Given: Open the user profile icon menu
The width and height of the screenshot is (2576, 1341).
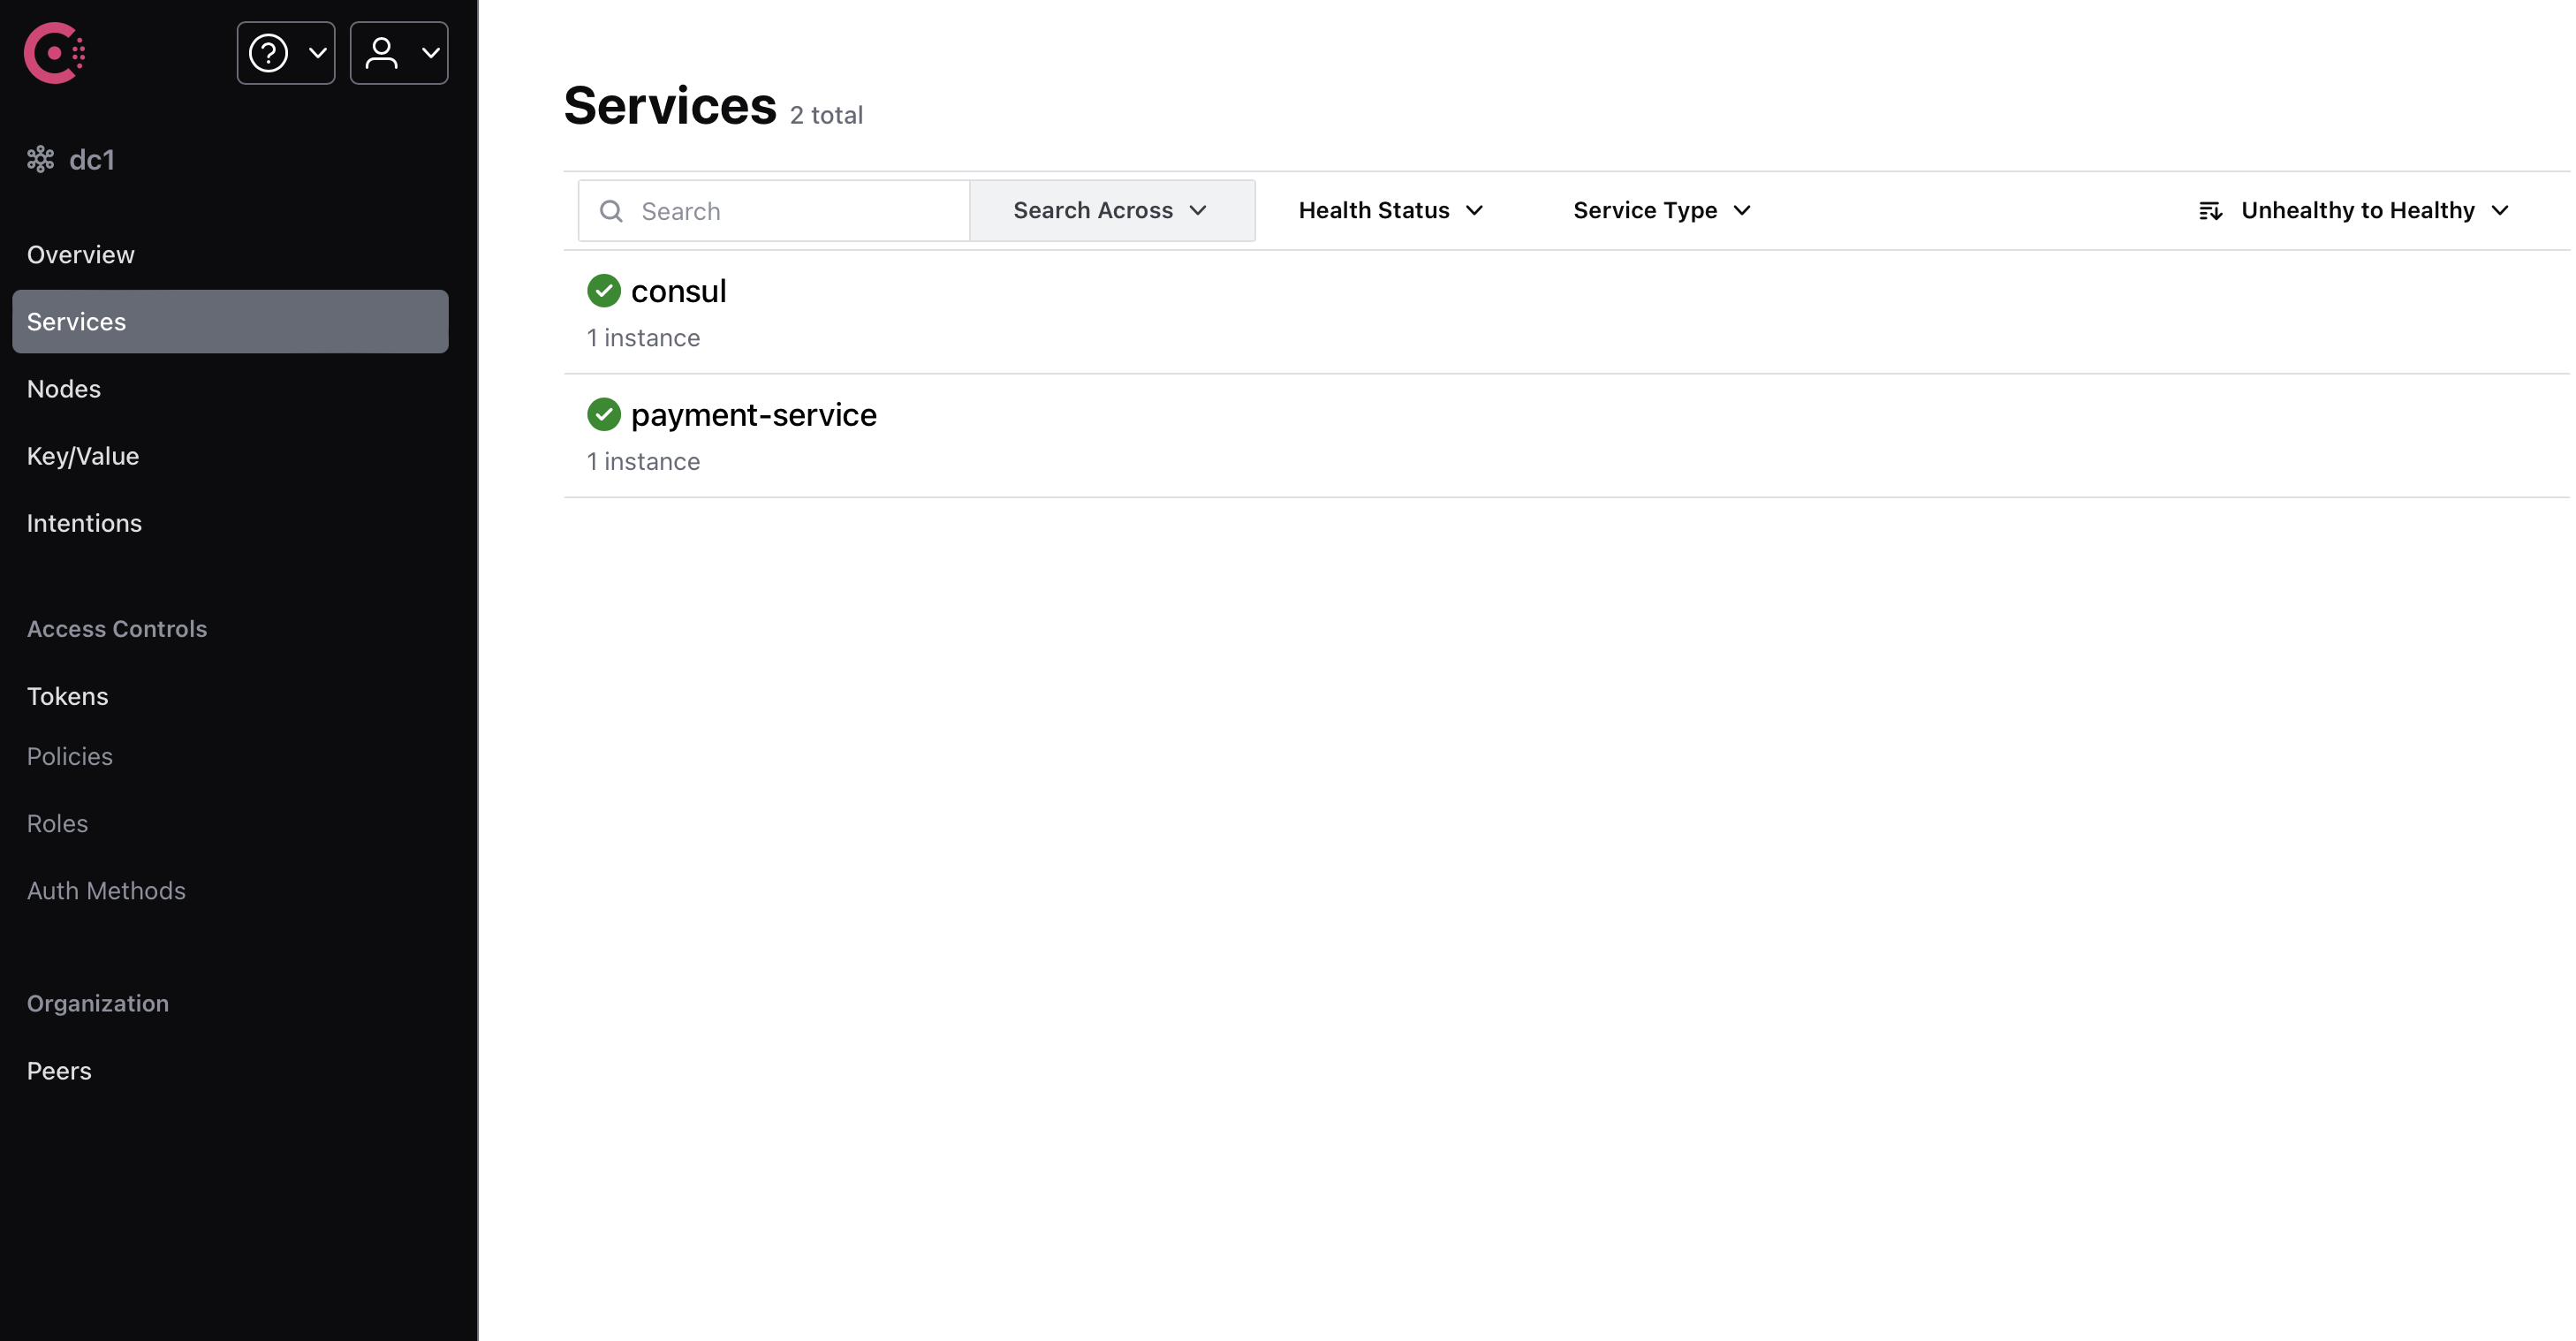Looking at the screenshot, I should [x=398, y=53].
